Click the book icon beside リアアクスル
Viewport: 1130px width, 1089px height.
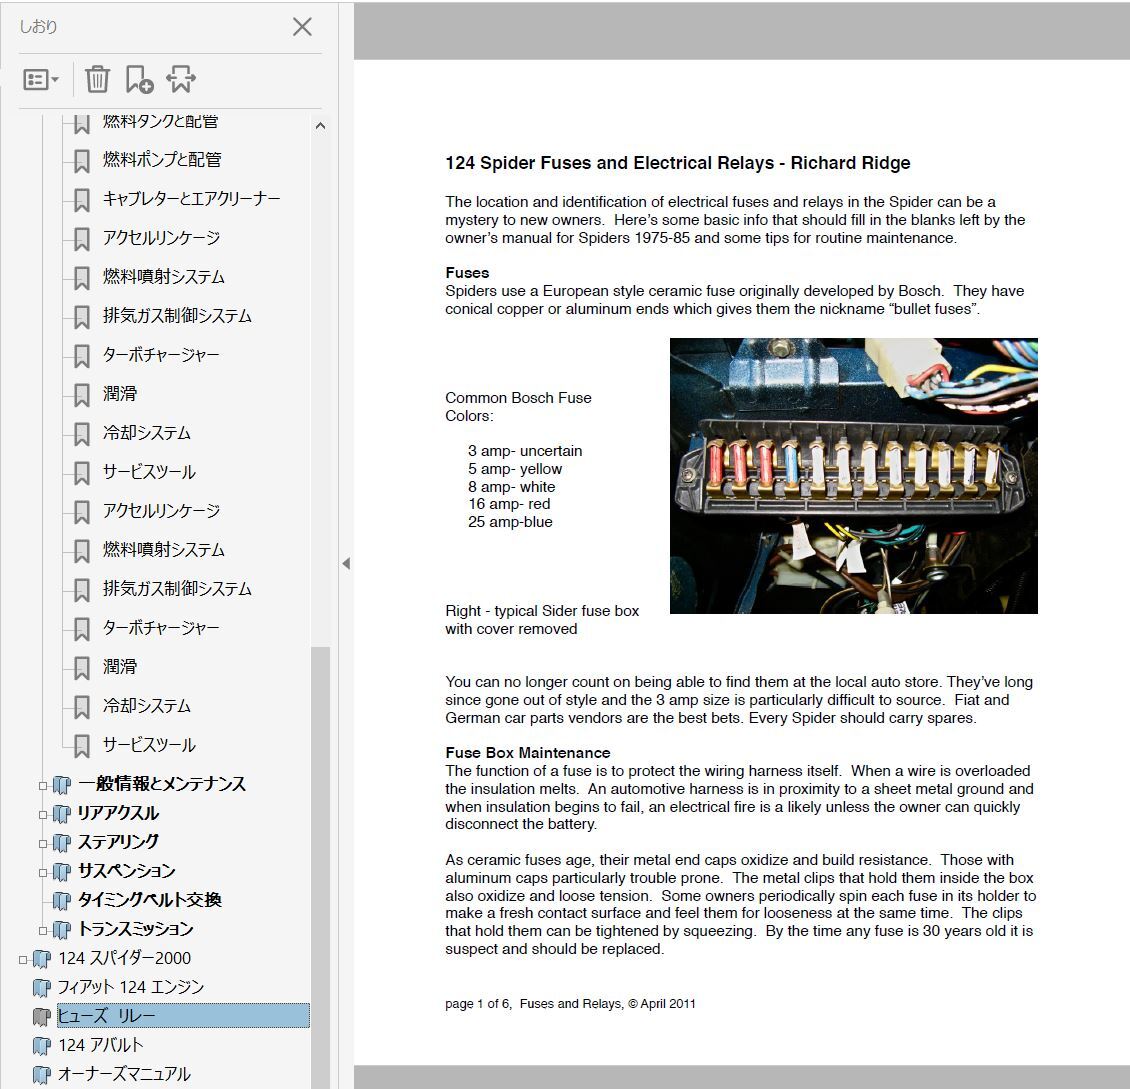tap(62, 814)
